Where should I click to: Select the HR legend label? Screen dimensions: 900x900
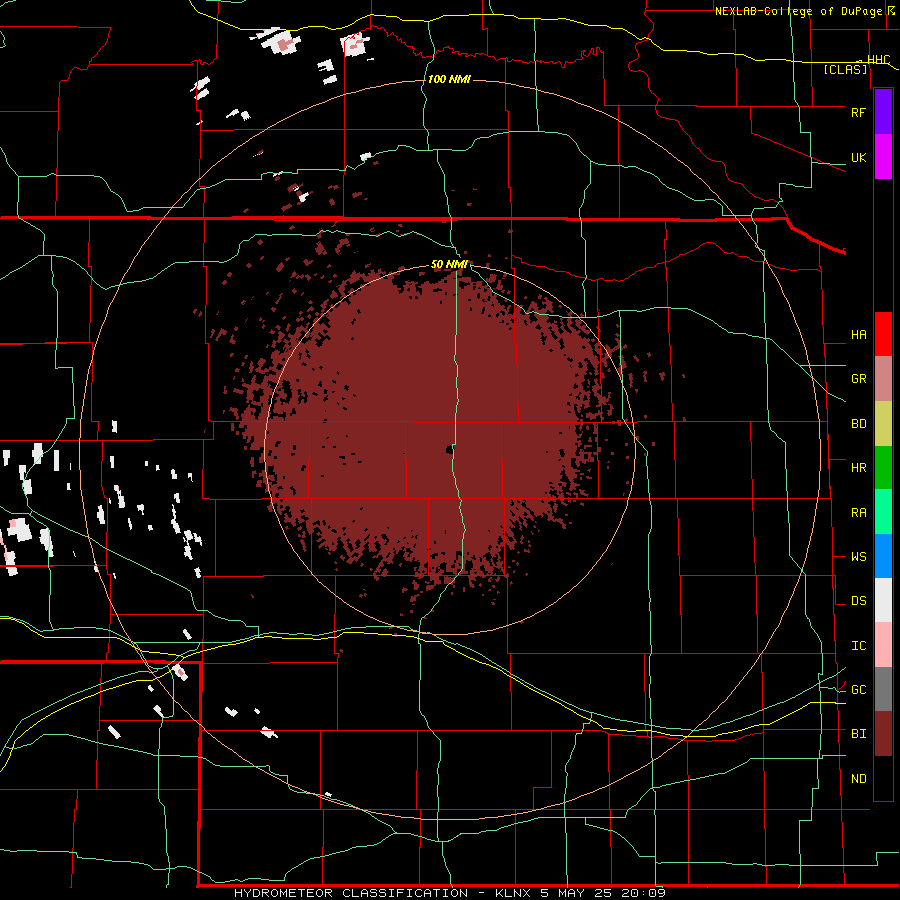(x=858, y=468)
